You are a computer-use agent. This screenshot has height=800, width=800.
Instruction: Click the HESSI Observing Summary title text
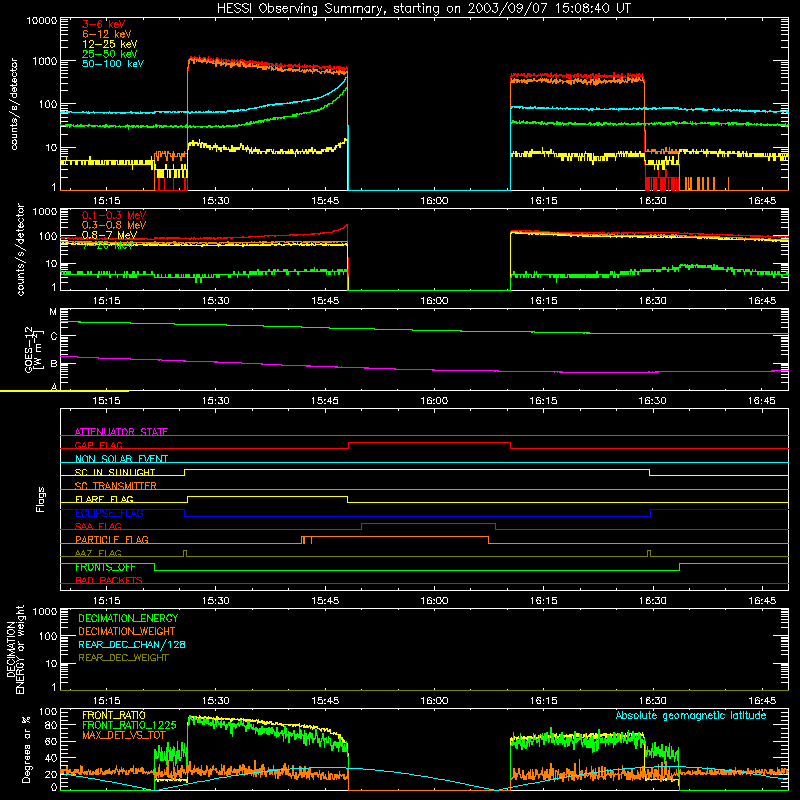[x=423, y=9]
